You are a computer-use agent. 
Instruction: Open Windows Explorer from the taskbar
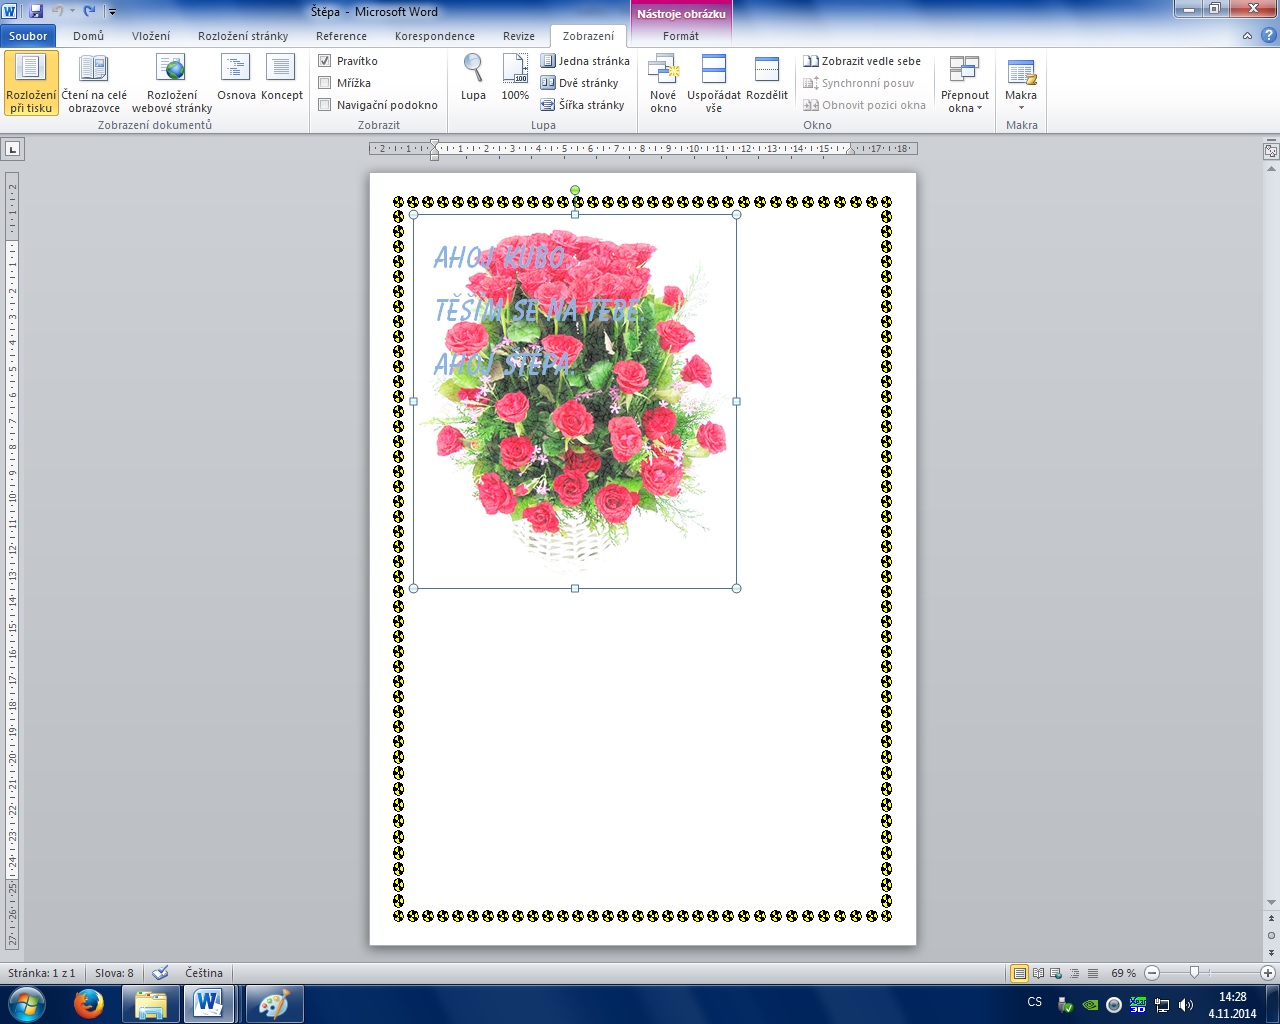(x=151, y=1003)
